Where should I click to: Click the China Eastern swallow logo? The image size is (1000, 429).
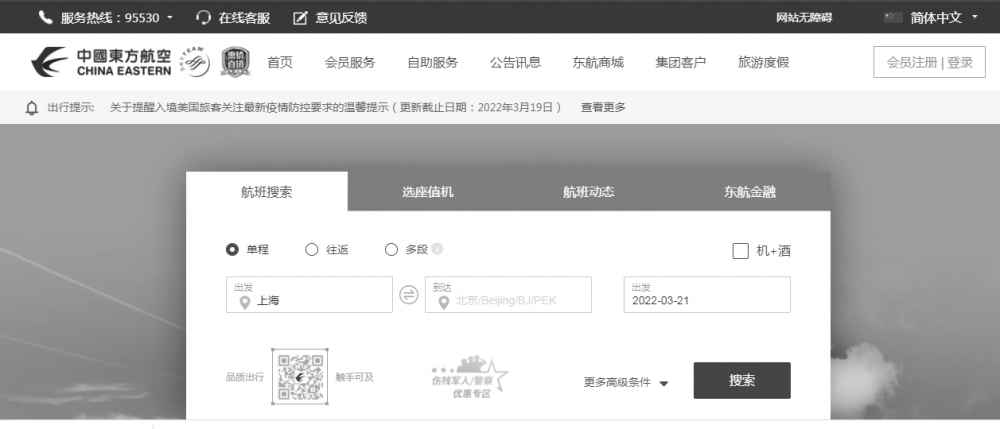click(x=49, y=62)
